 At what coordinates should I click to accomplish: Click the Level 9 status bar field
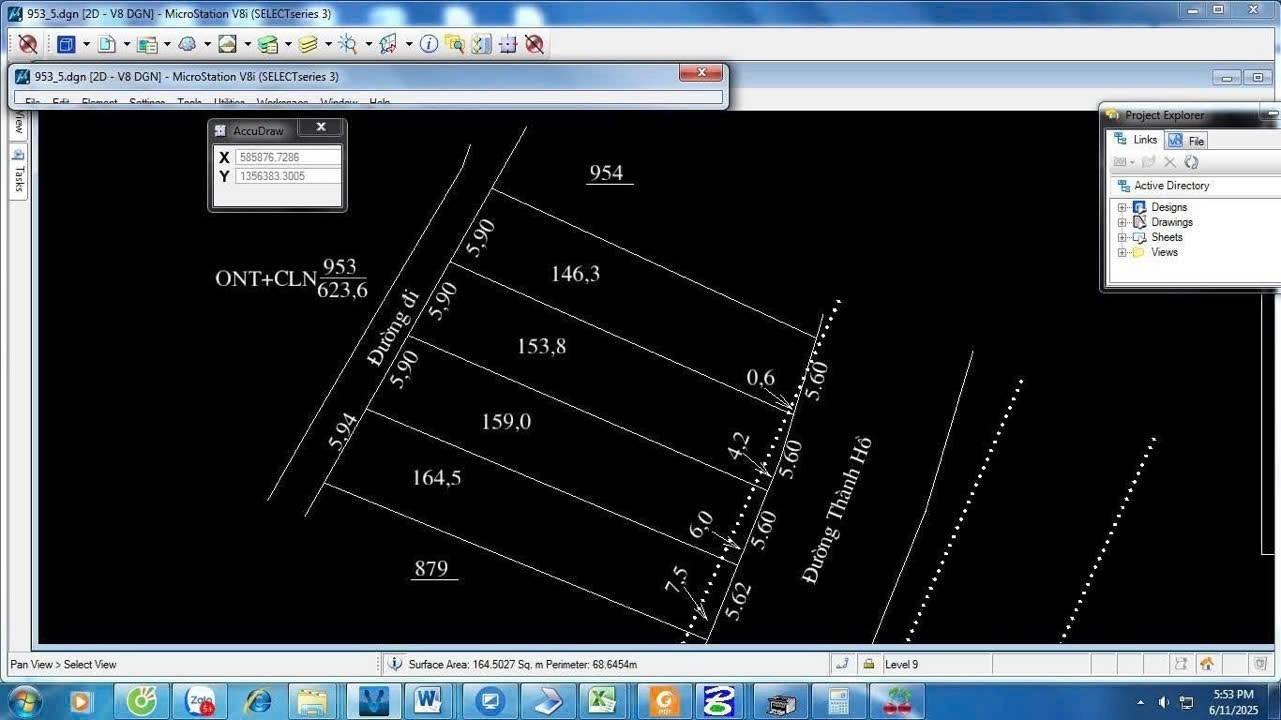point(935,664)
